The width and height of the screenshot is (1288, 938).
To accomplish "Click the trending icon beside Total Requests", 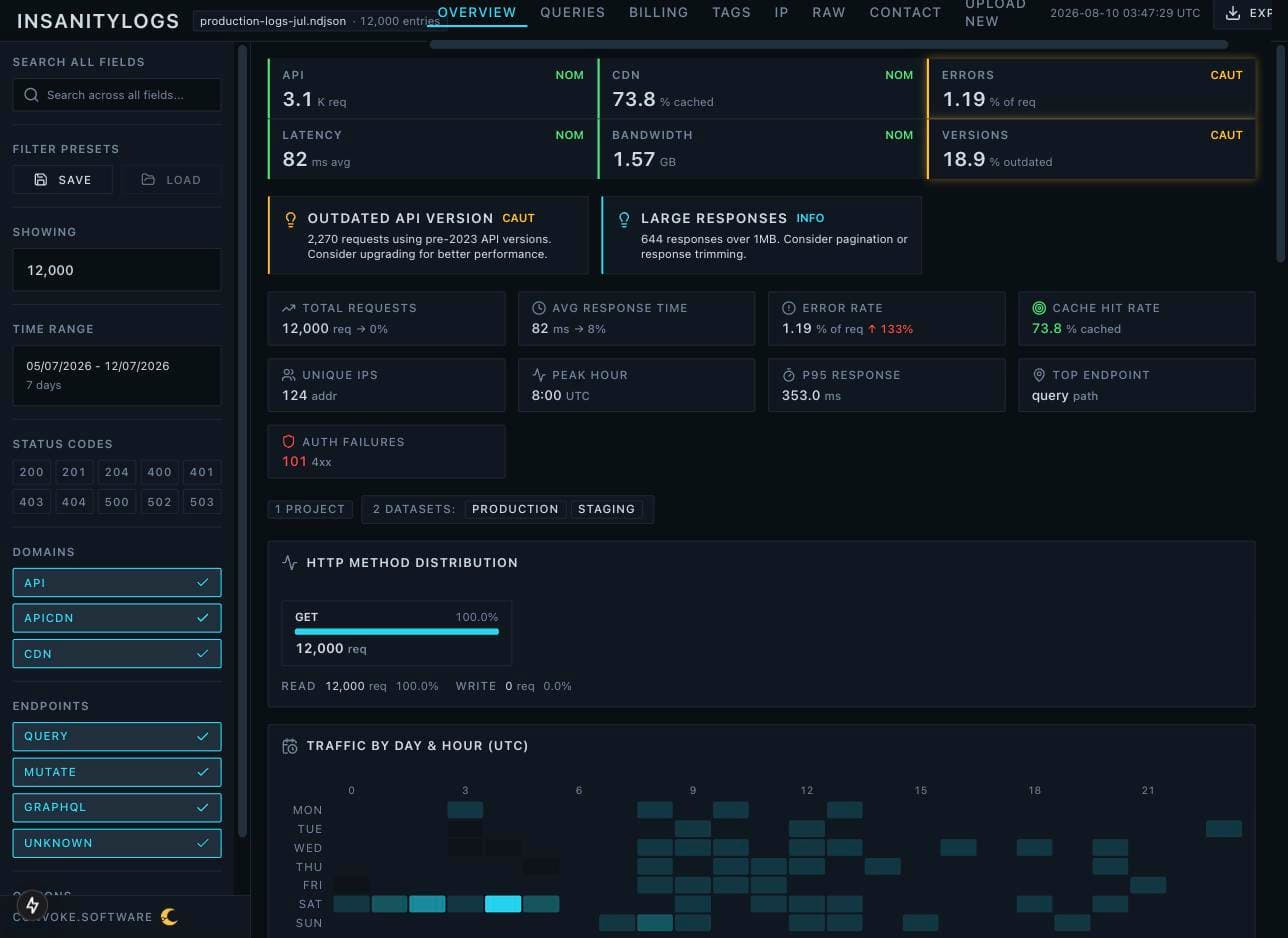I will tap(289, 308).
